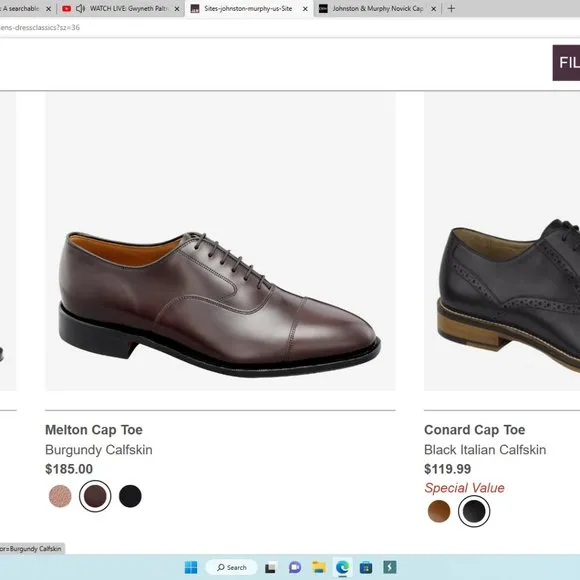
Task: Close the Johnston & Murphy Novick Cap tab
Action: (434, 9)
